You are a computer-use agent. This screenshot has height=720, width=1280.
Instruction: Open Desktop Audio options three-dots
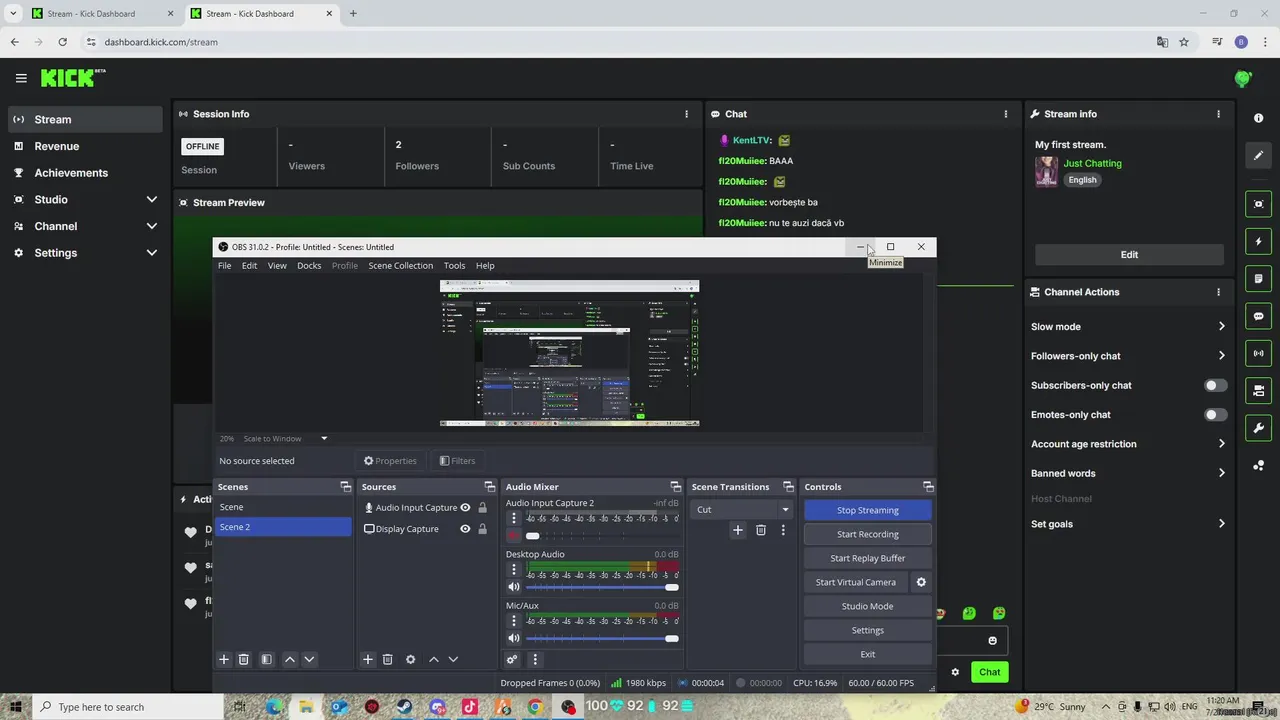pos(514,569)
